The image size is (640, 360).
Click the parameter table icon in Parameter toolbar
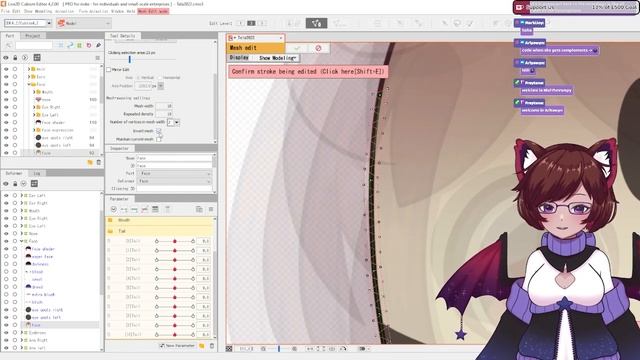155,209
